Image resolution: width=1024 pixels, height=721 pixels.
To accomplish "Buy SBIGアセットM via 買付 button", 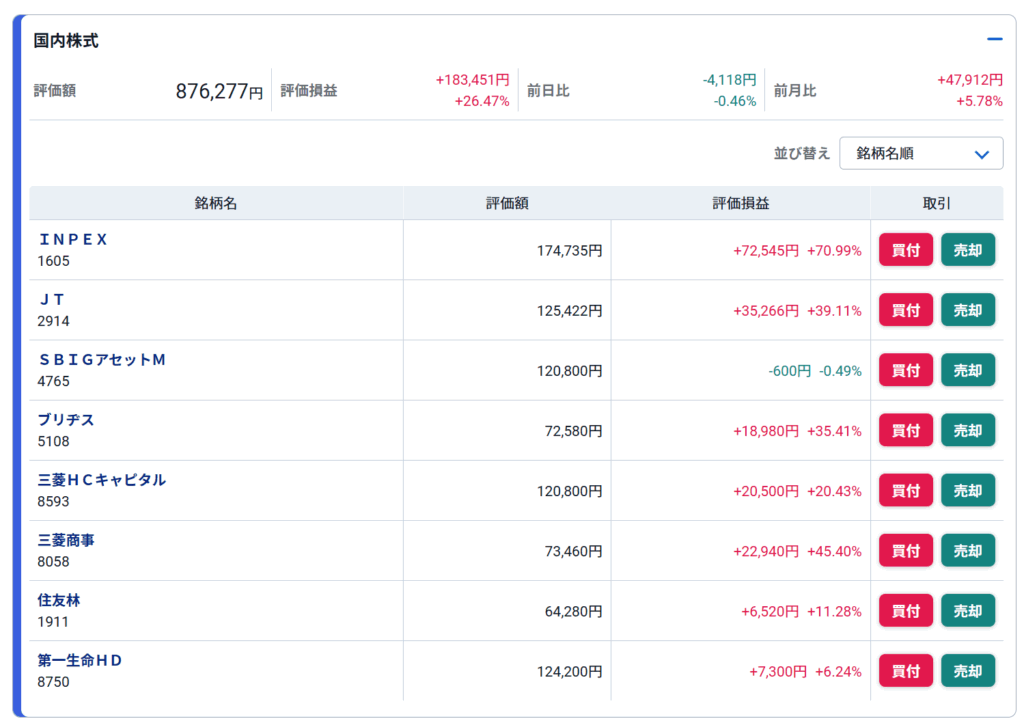I will (905, 370).
